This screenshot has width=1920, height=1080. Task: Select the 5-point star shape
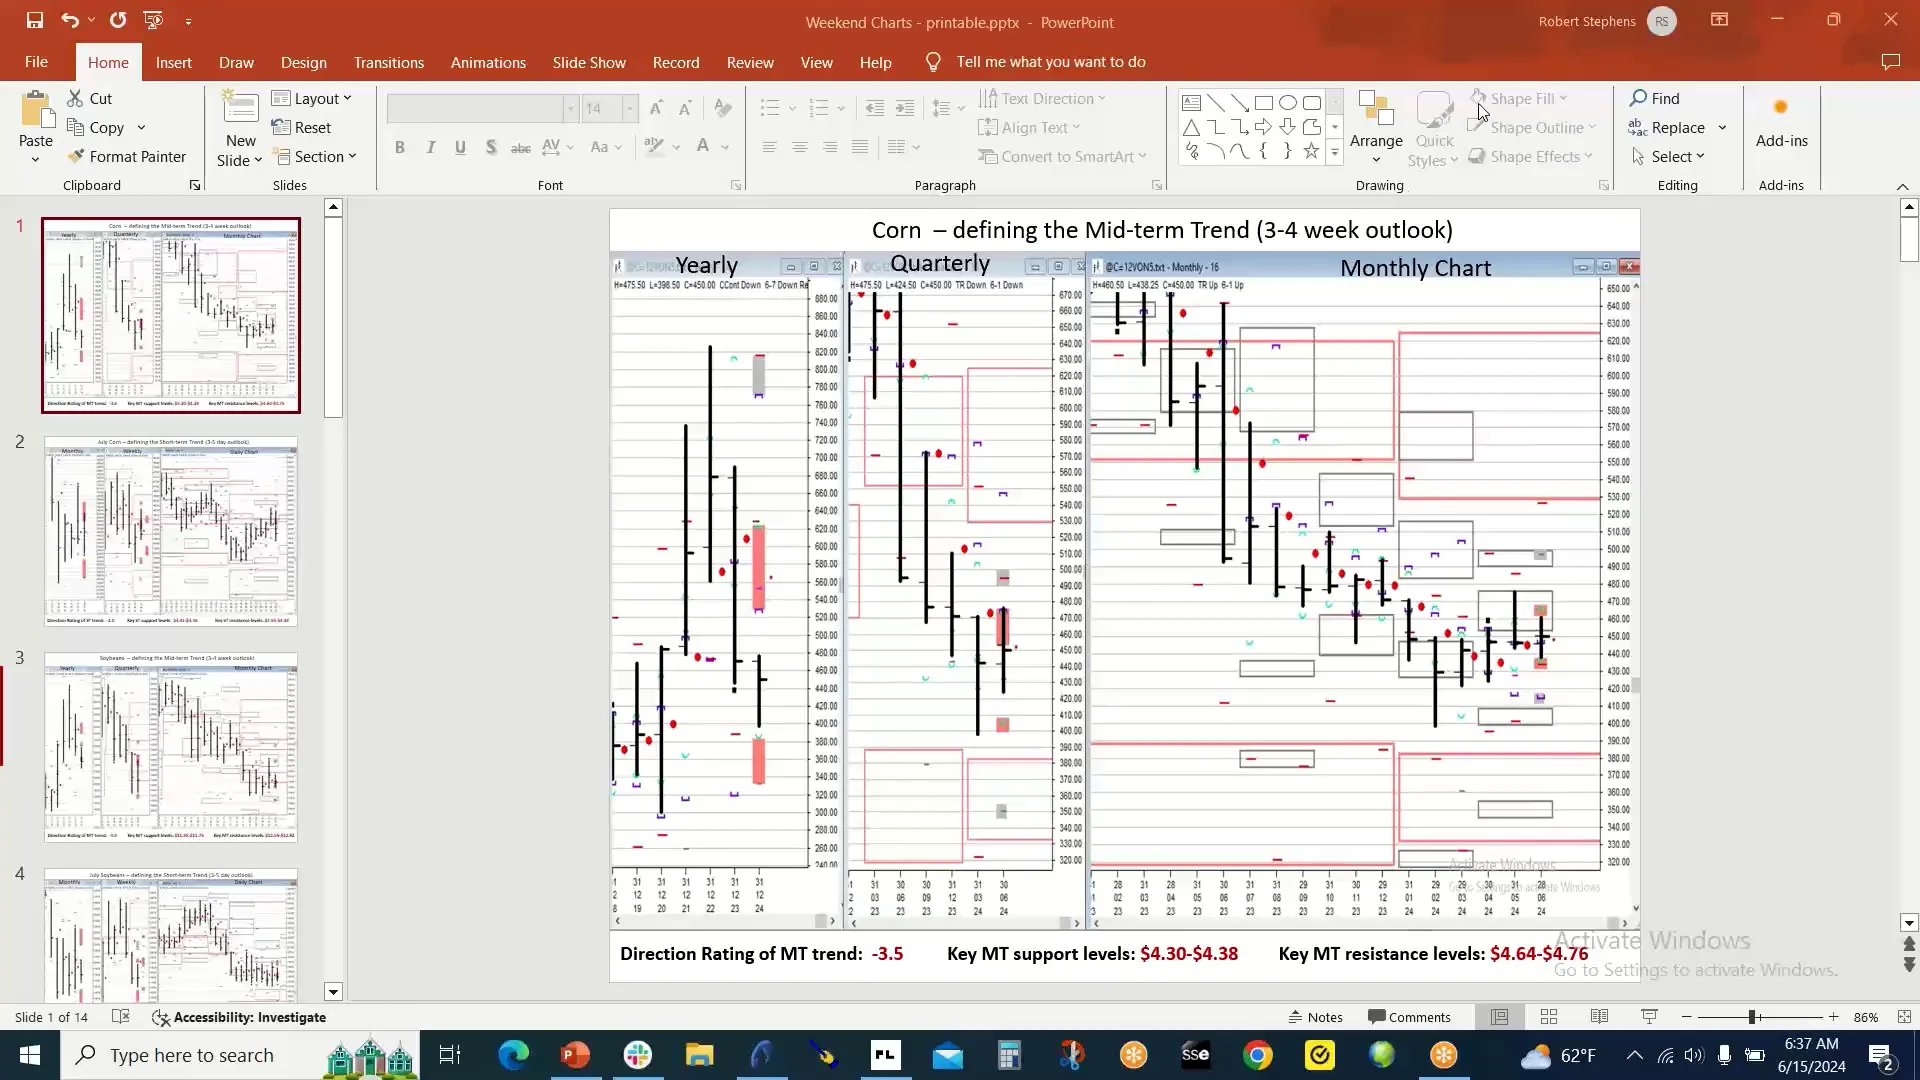[1311, 151]
